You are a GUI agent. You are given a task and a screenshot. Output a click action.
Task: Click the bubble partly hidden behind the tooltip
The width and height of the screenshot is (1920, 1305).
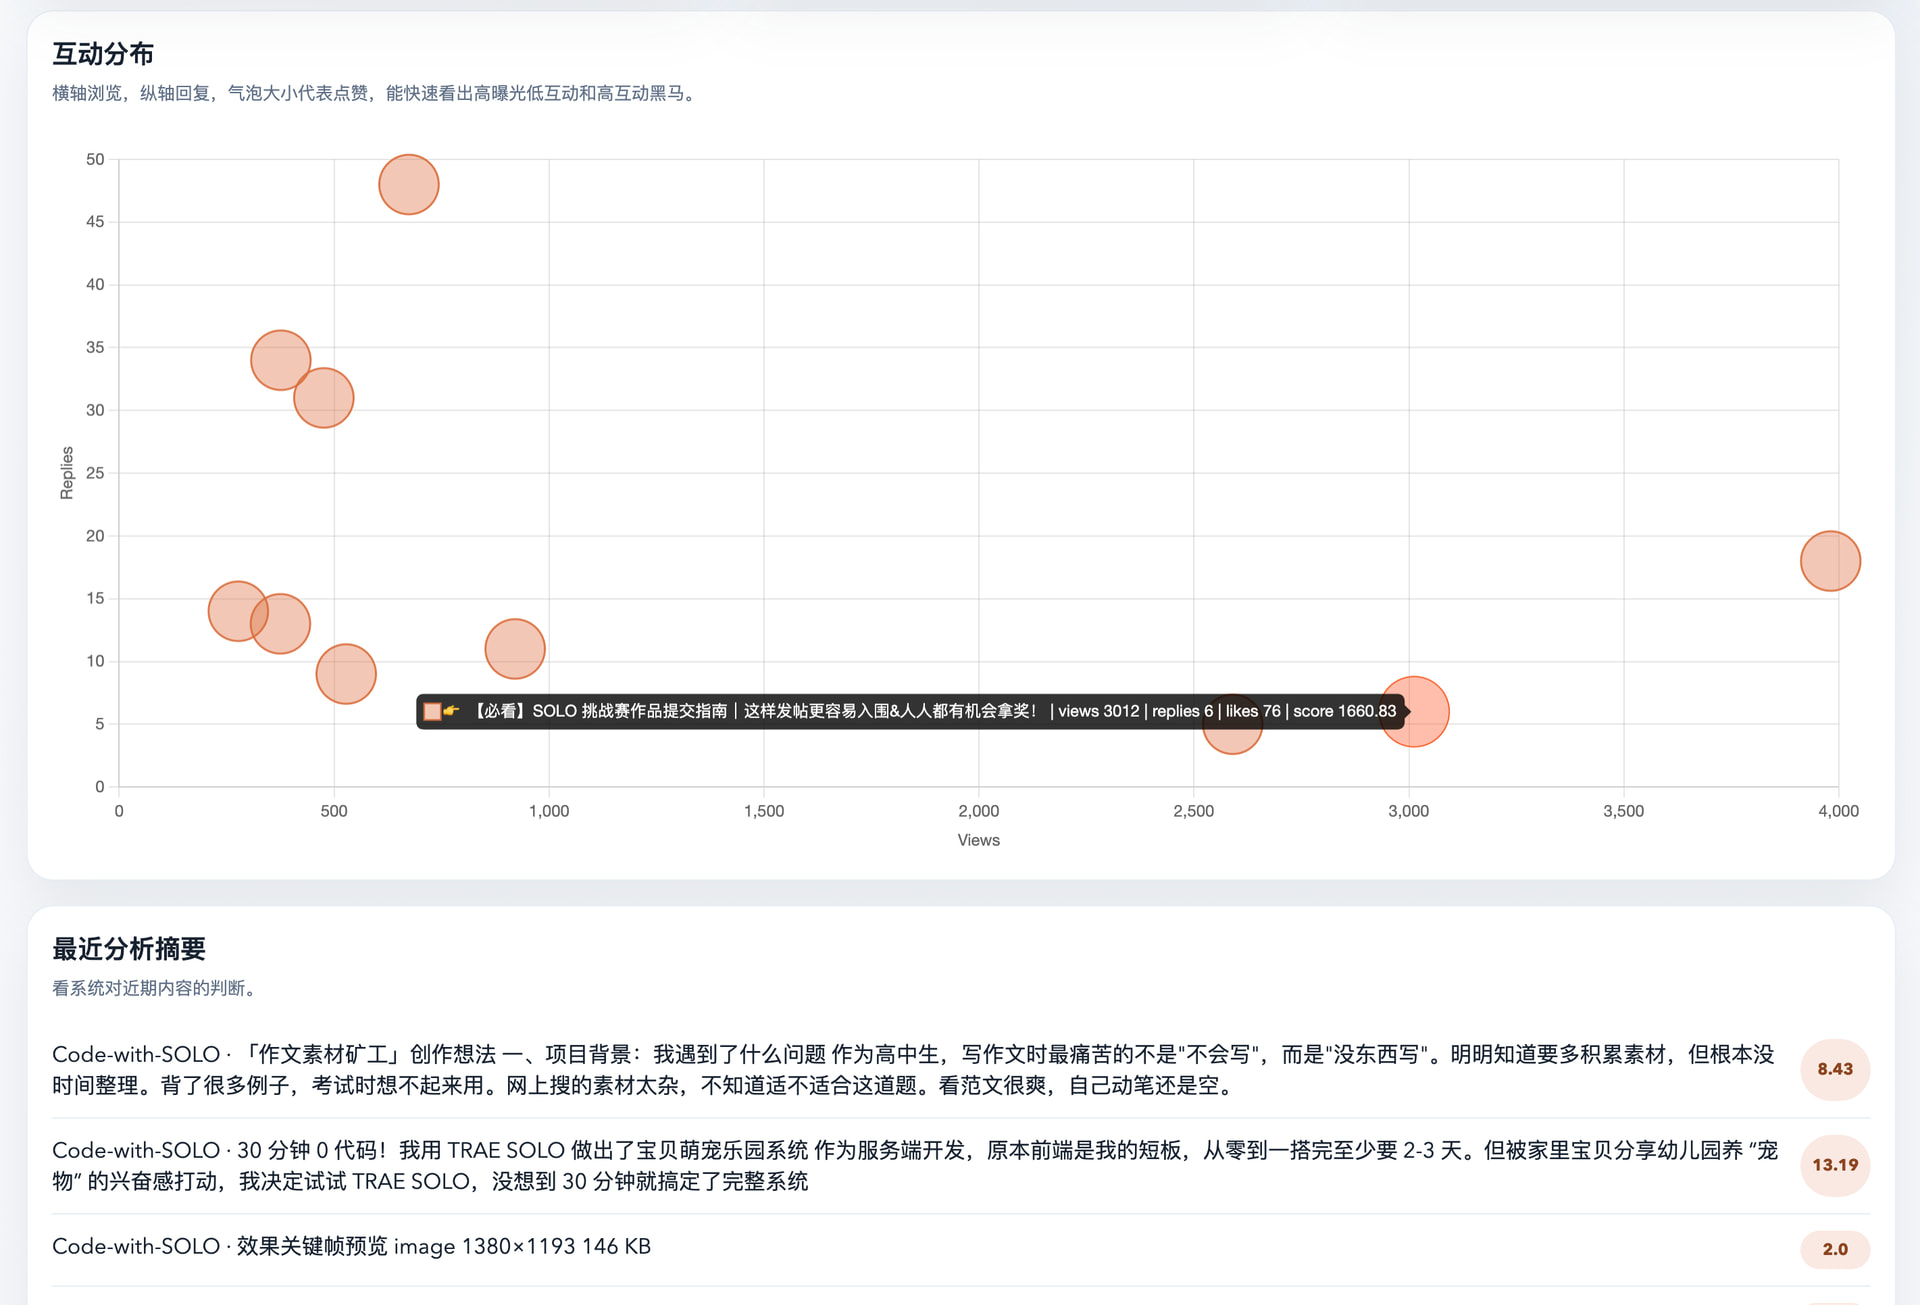coord(1232,740)
